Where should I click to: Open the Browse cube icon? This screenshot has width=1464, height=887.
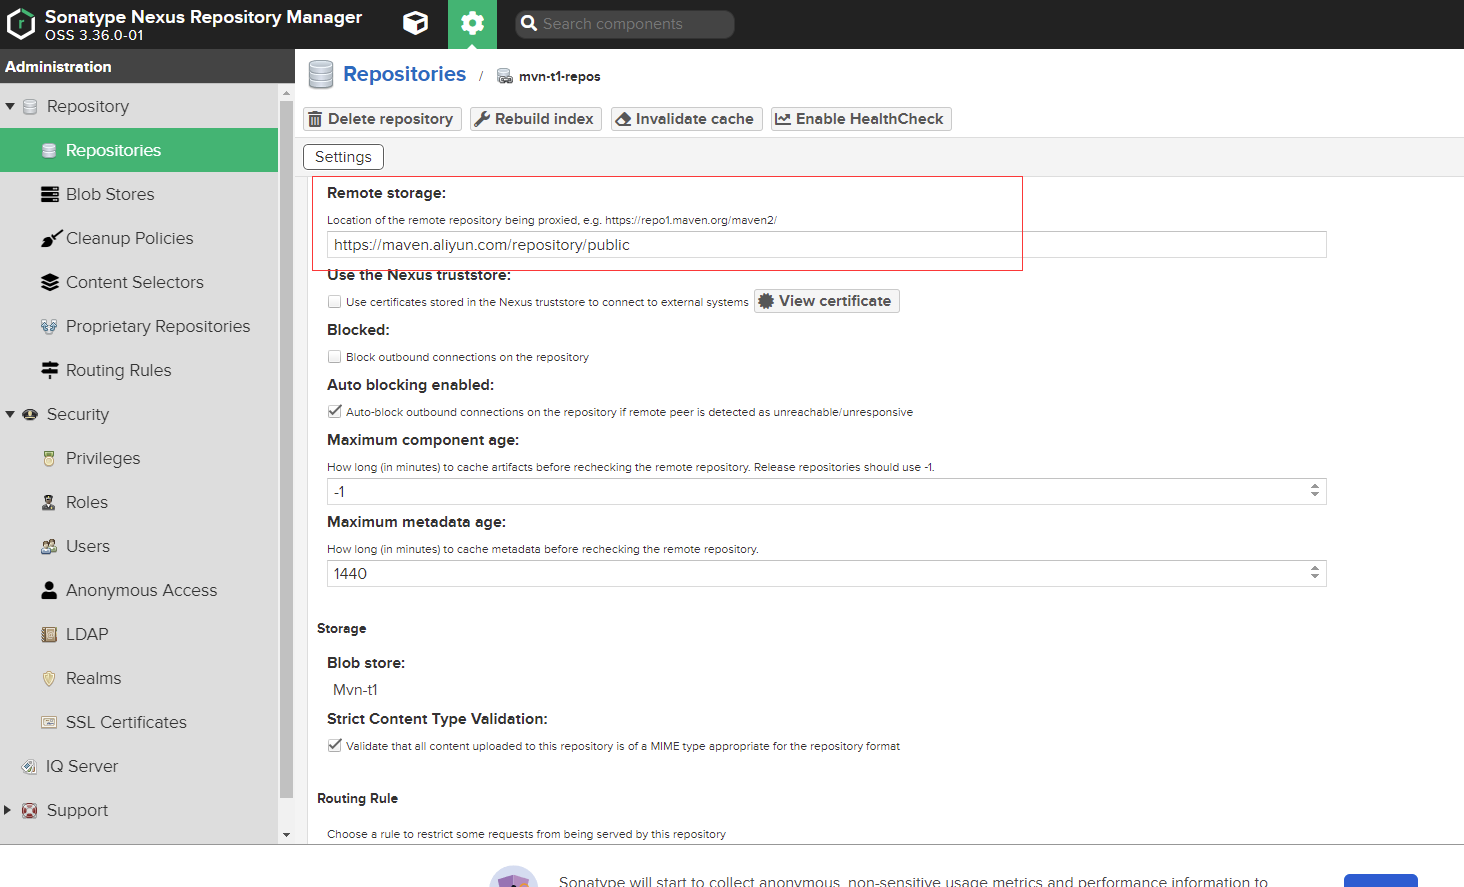416,23
